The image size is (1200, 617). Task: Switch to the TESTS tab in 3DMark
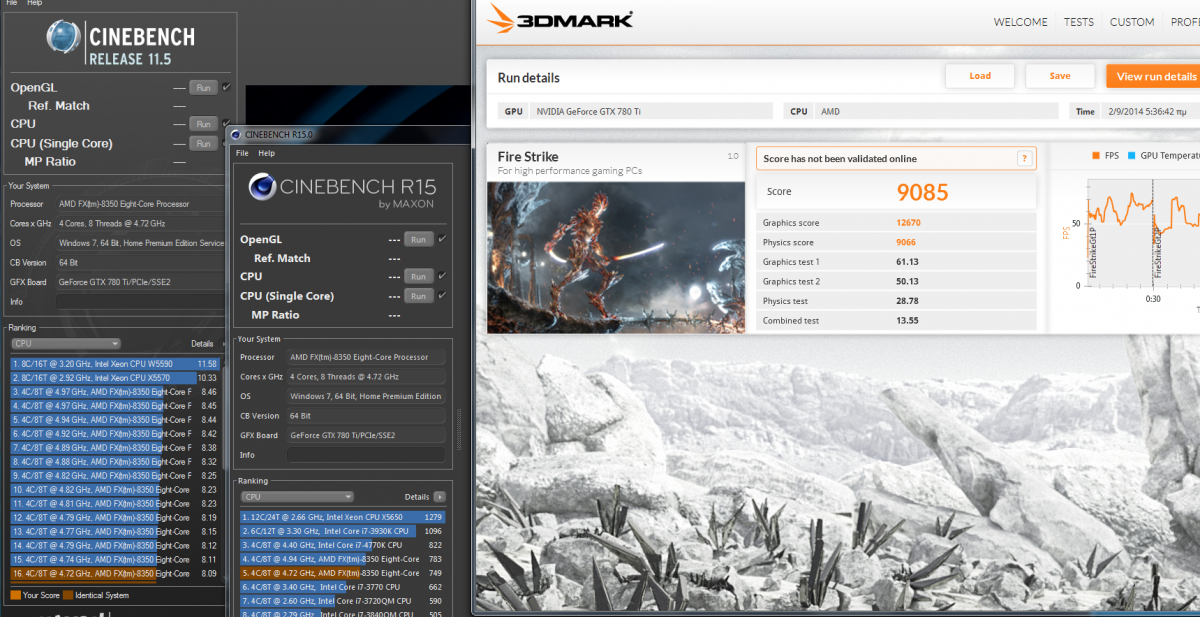(x=1078, y=22)
